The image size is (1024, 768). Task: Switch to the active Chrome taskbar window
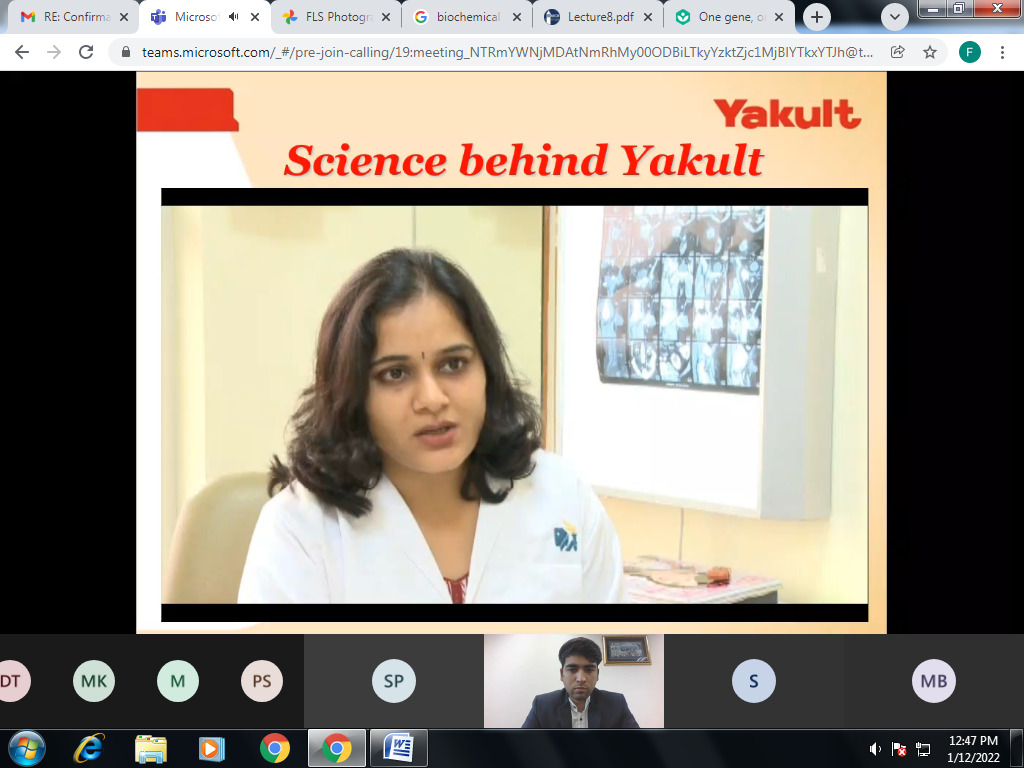point(336,748)
